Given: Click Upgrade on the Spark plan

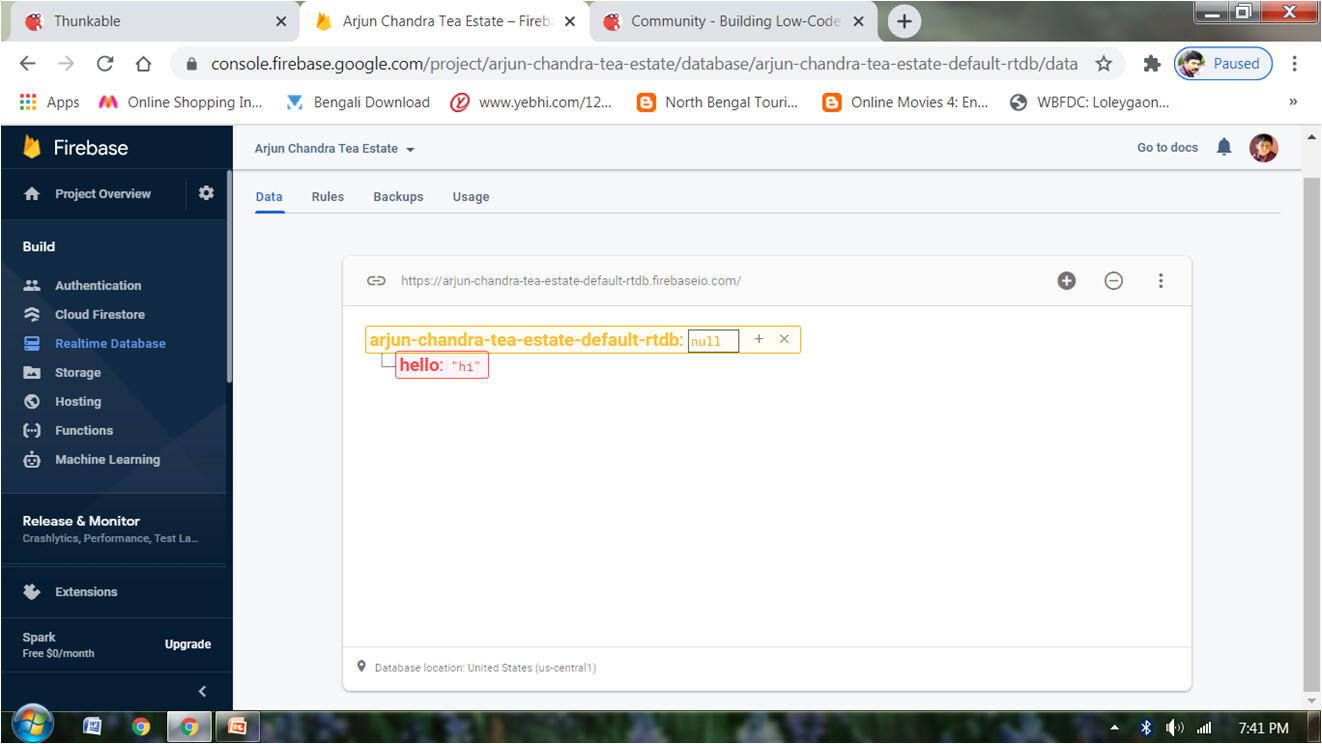Looking at the screenshot, I should coord(188,644).
